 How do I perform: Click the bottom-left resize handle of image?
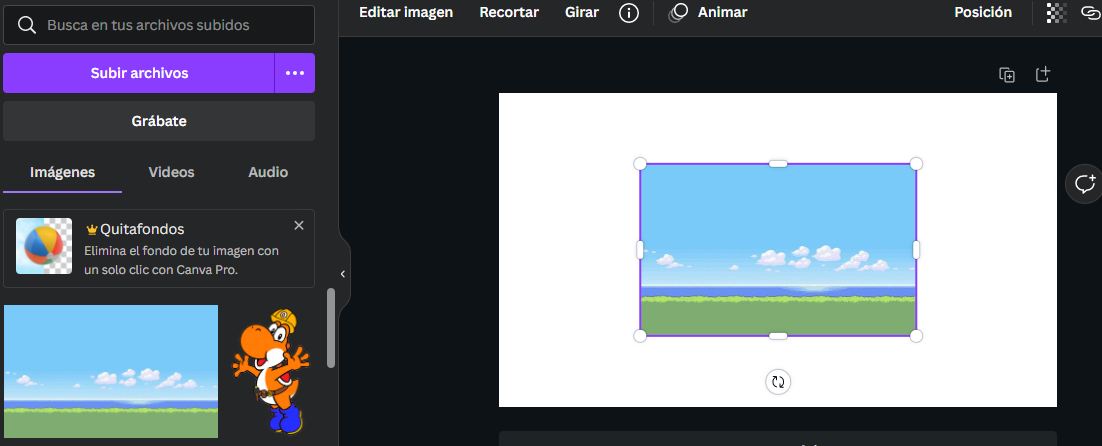pos(640,336)
